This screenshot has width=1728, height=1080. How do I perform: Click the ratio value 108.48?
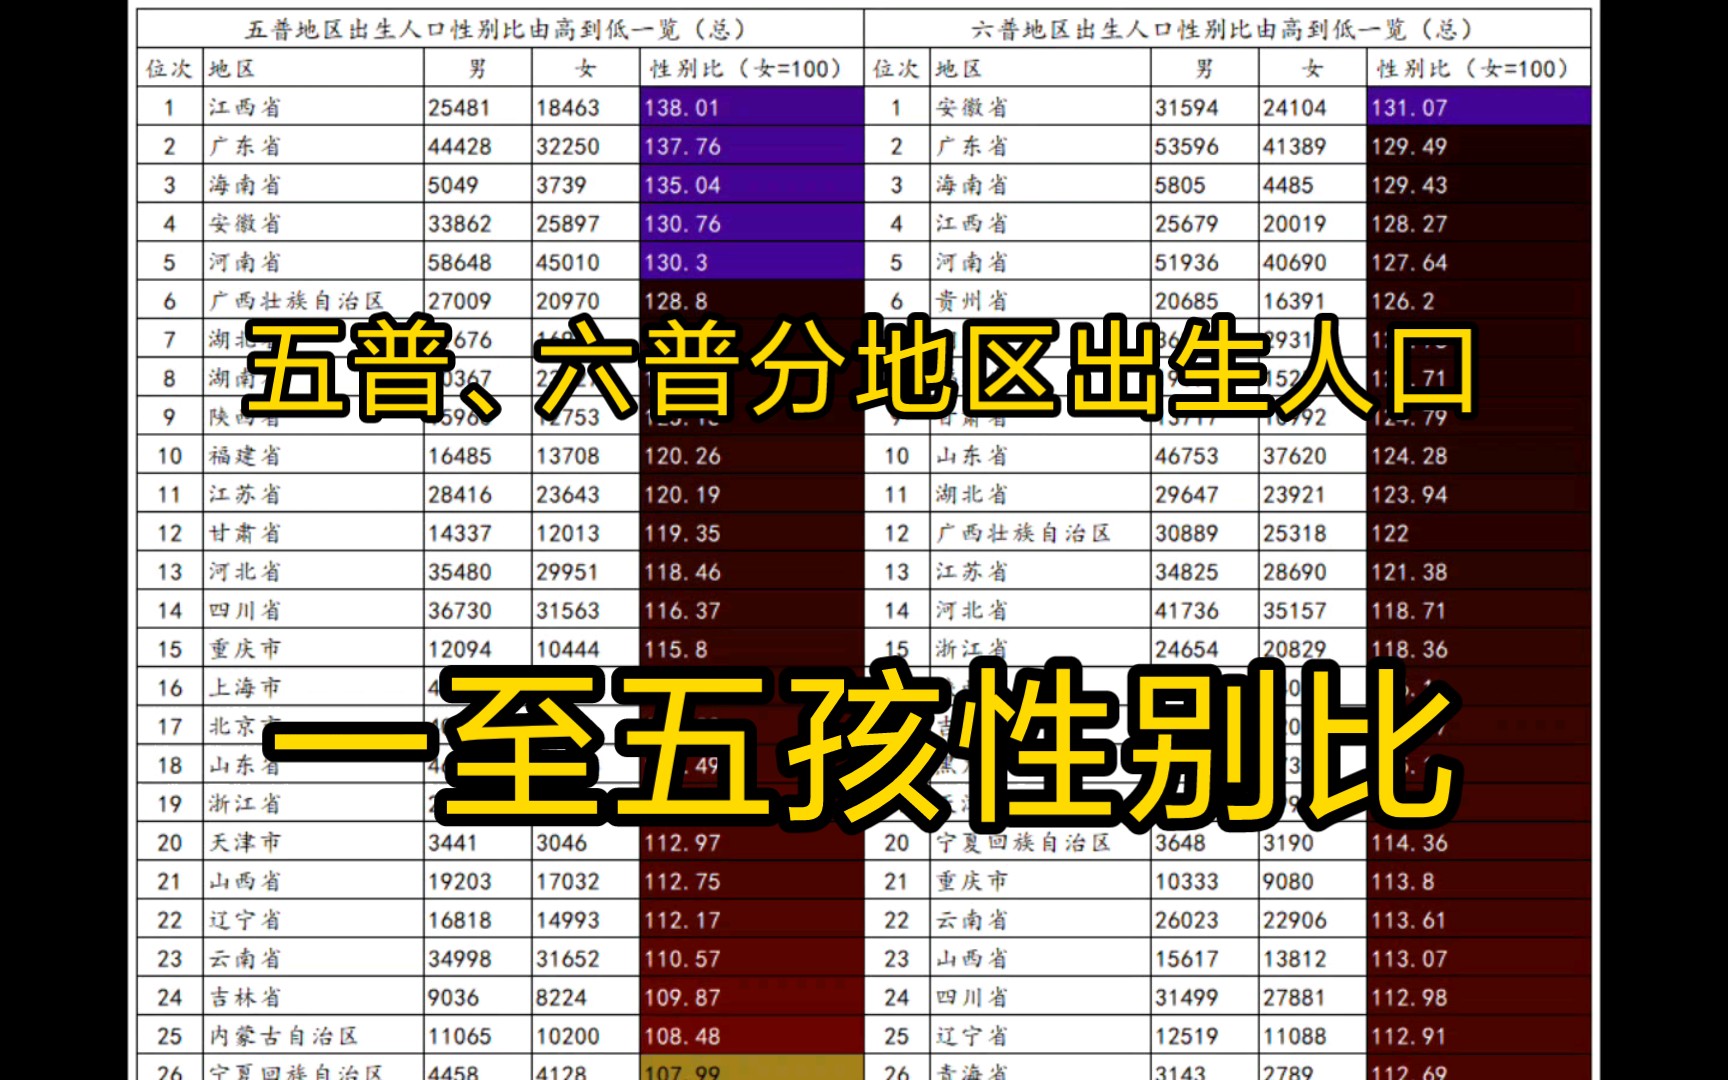pyautogui.click(x=682, y=1037)
